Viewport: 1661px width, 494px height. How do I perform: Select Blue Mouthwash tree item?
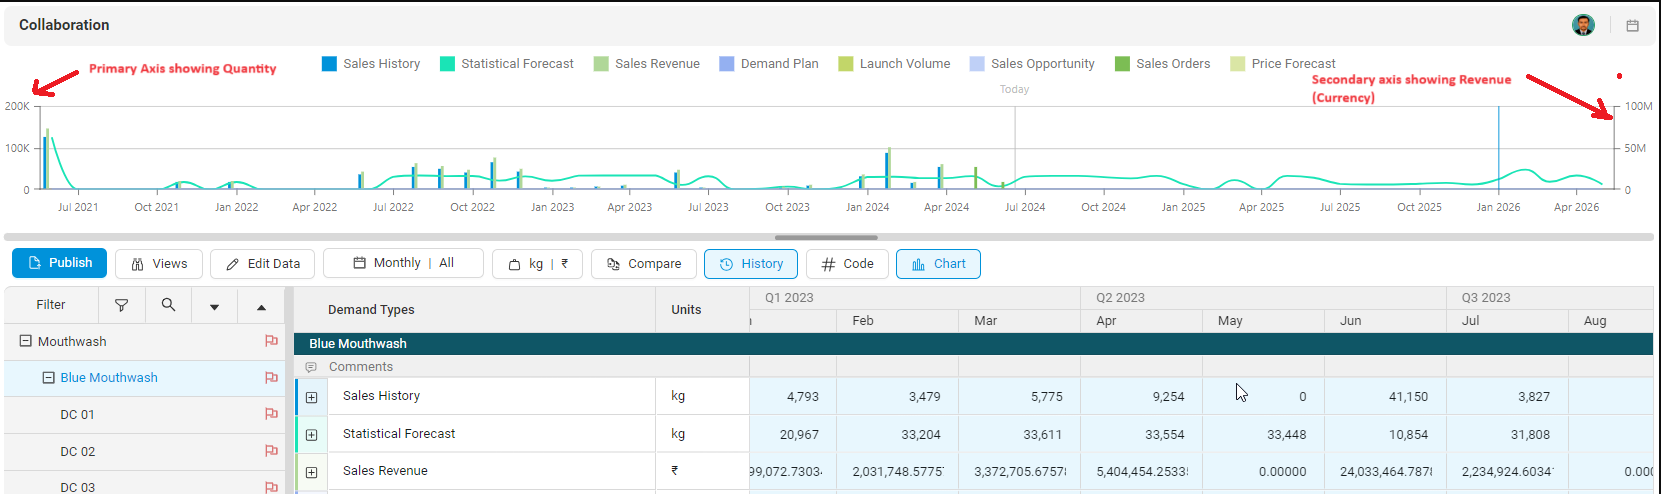pyautogui.click(x=109, y=378)
